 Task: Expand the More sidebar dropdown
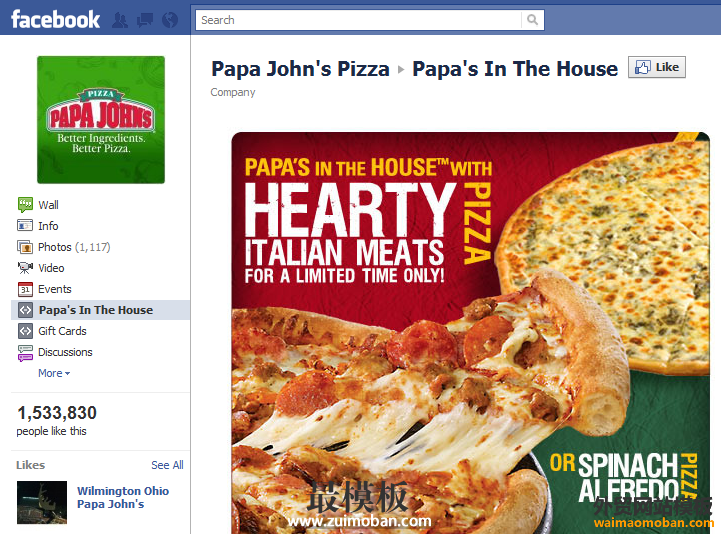[x=54, y=373]
